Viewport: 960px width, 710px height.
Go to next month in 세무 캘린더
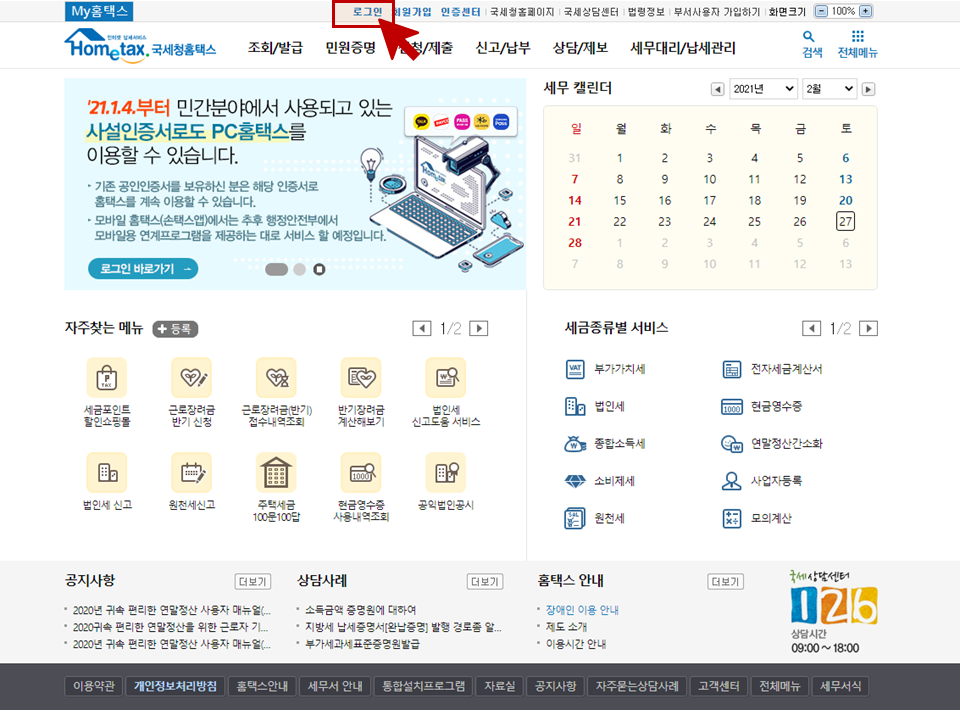click(x=868, y=89)
